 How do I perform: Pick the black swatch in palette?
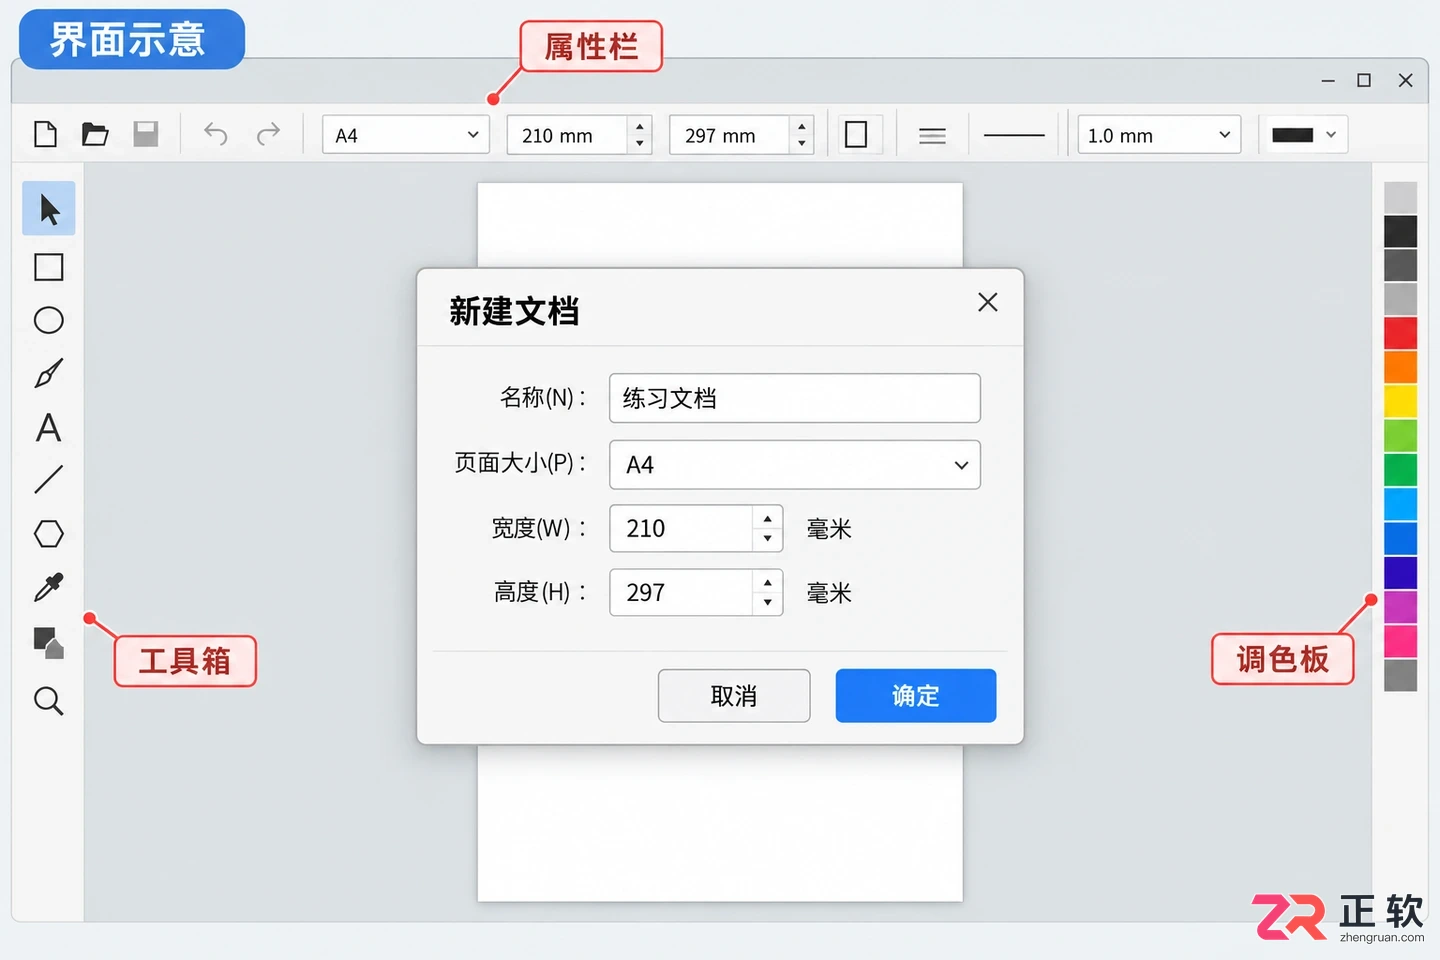1400,231
